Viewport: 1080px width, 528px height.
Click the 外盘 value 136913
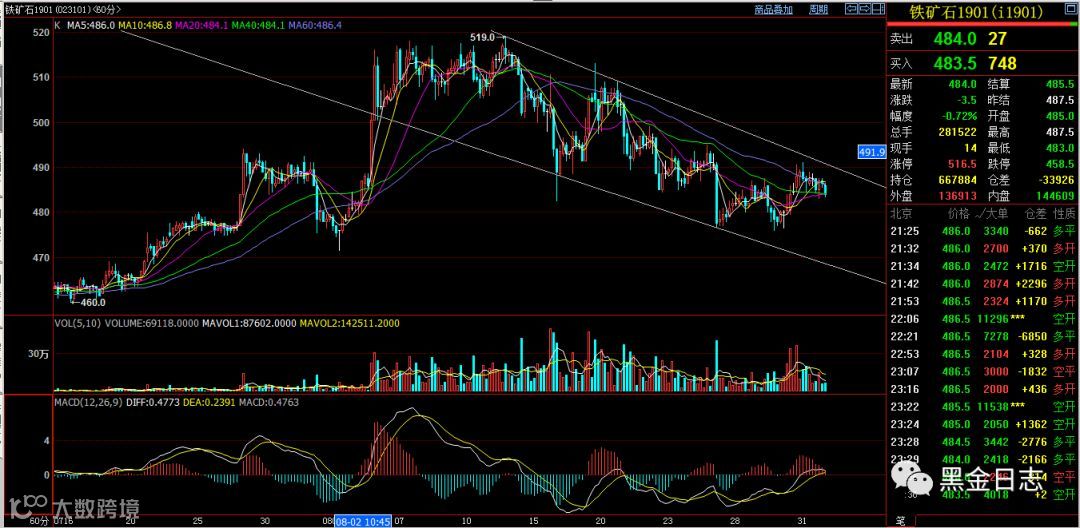(x=956, y=196)
